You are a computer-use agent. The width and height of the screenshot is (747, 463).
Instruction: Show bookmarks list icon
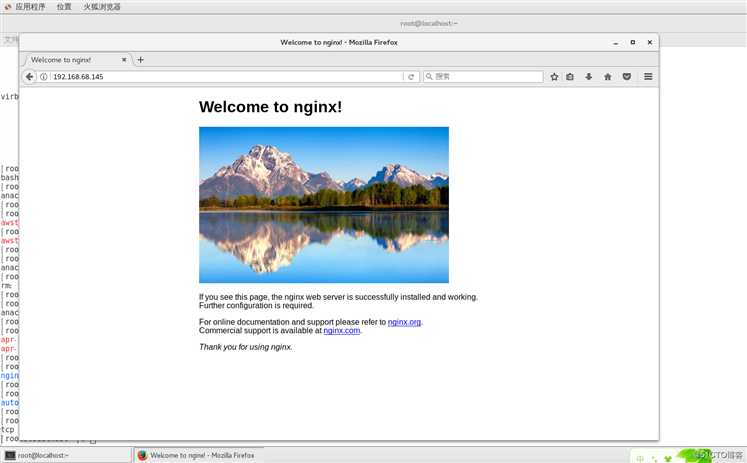570,77
